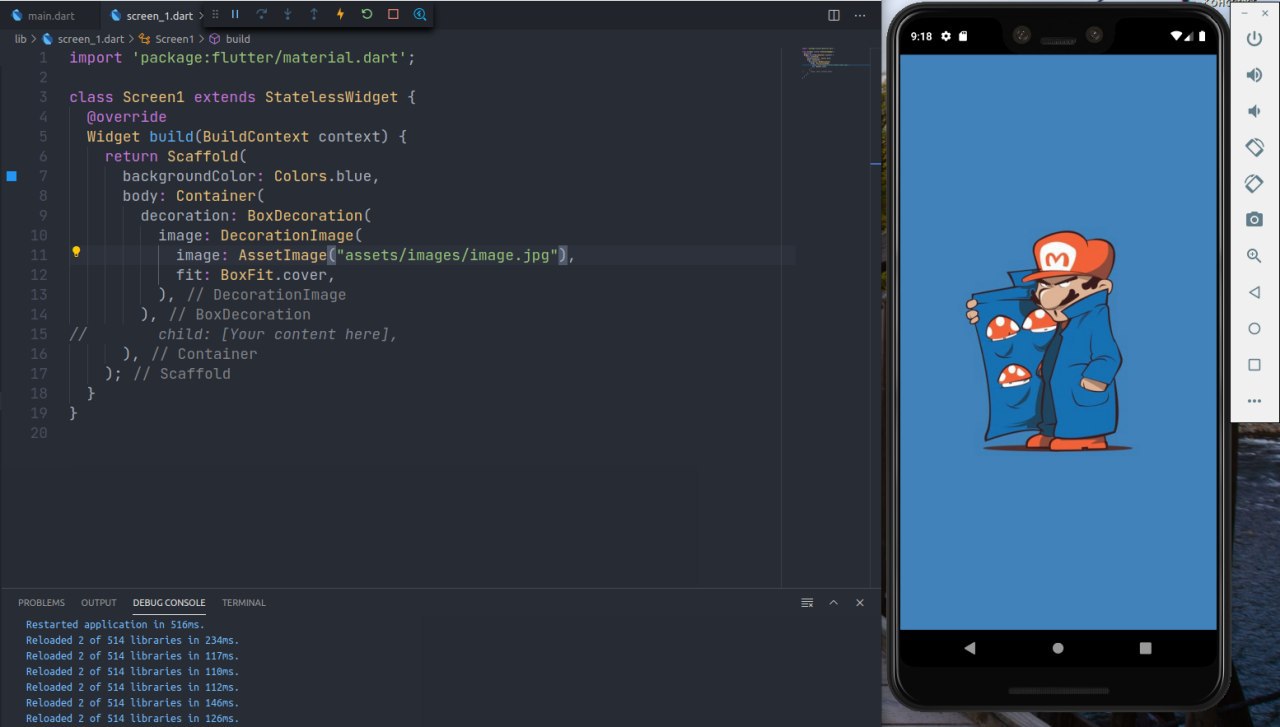Image resolution: width=1280 pixels, height=727 pixels.
Task: Open the OUTPUT panel tab
Action: [x=99, y=603]
